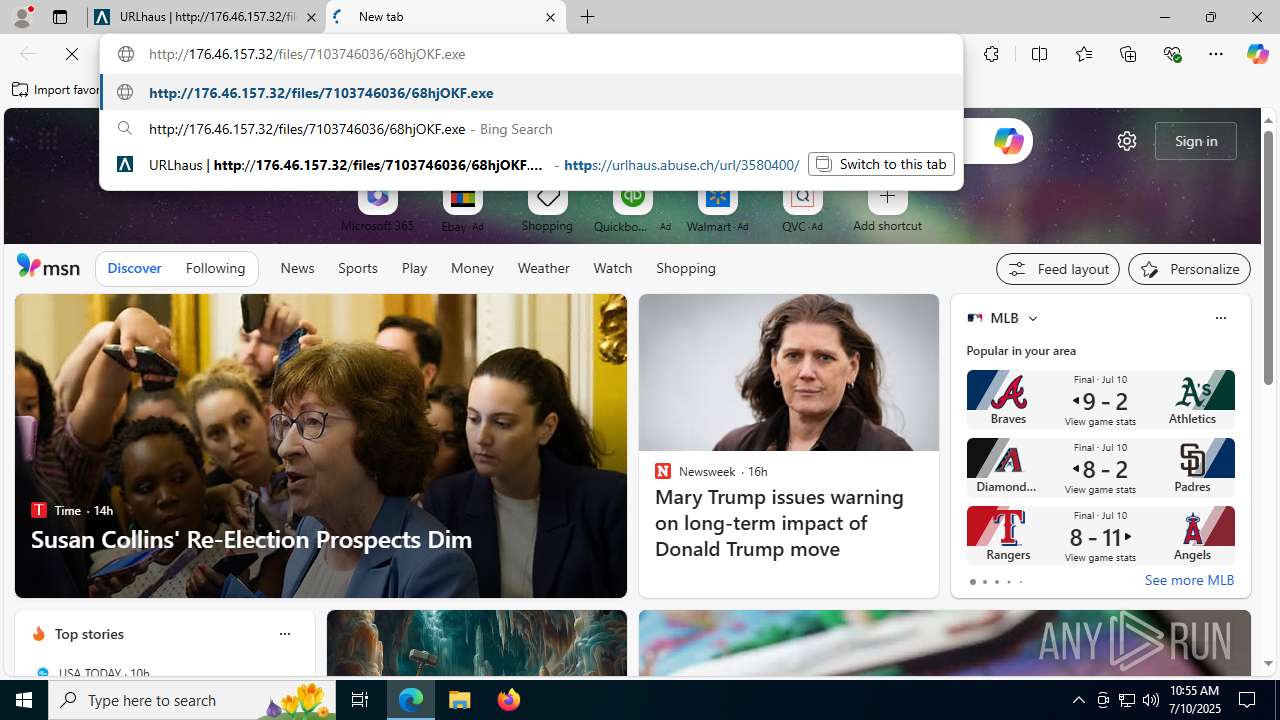Click the address bar input
The height and width of the screenshot is (720, 1280).
point(531,54)
